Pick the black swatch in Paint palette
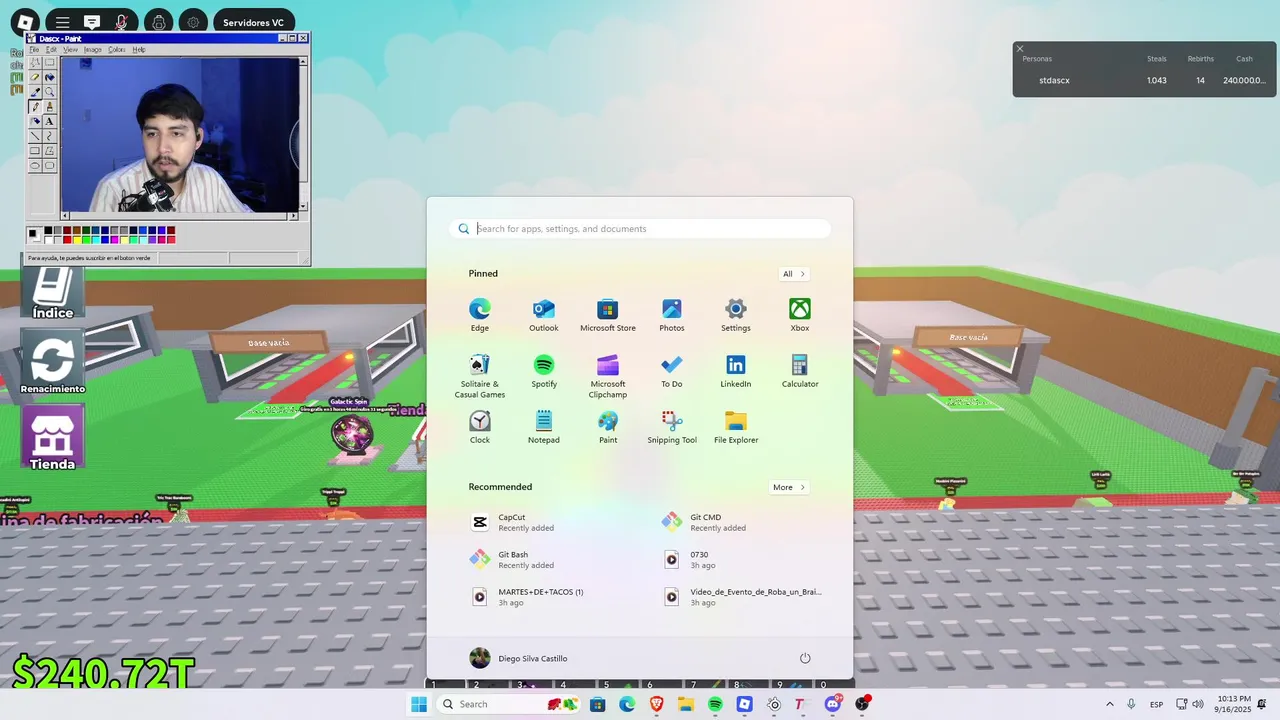Screen dimensions: 1280x720 click(48, 231)
